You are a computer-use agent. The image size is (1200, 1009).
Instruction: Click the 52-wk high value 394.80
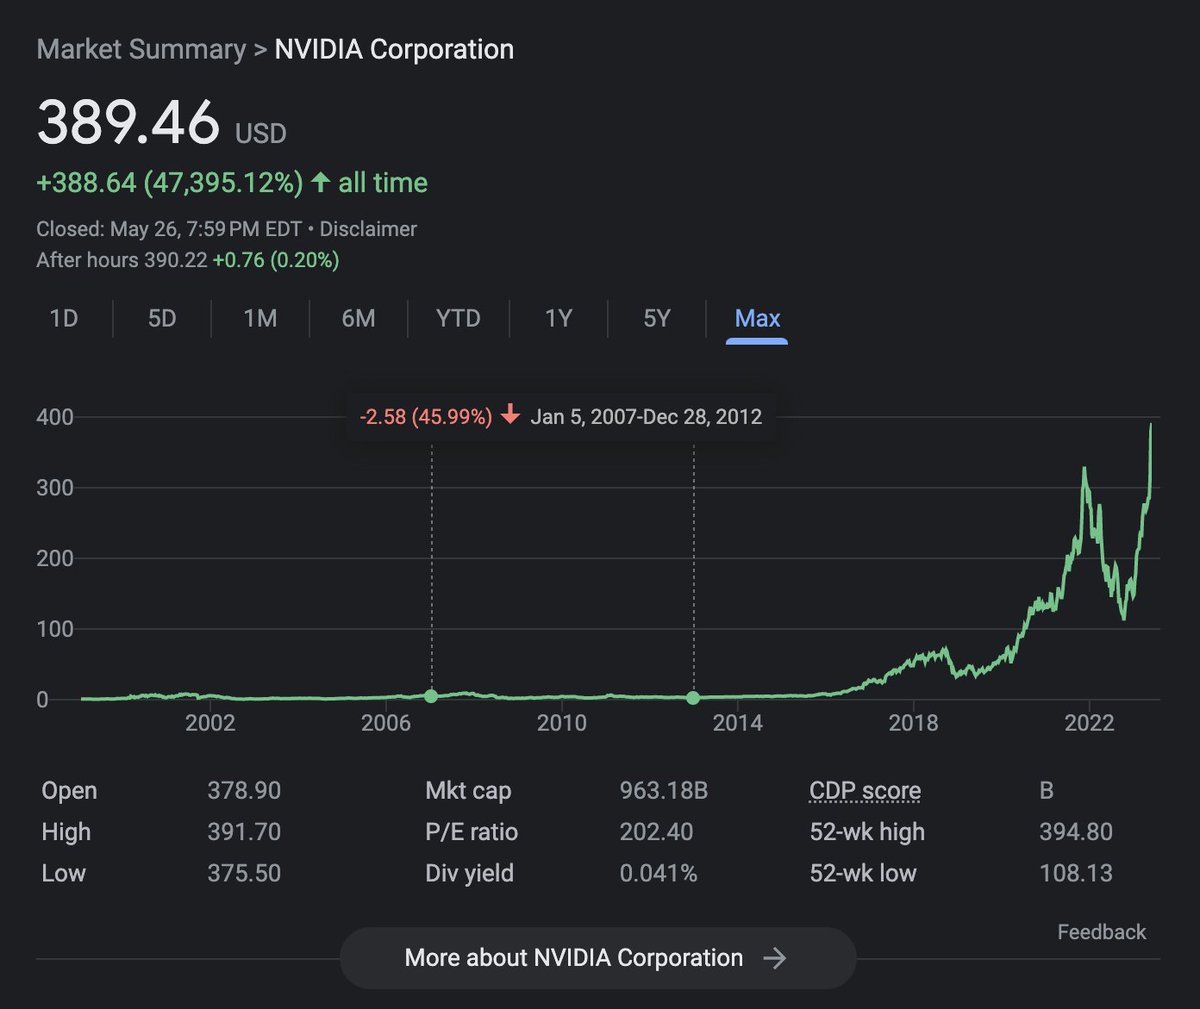pos(1076,832)
